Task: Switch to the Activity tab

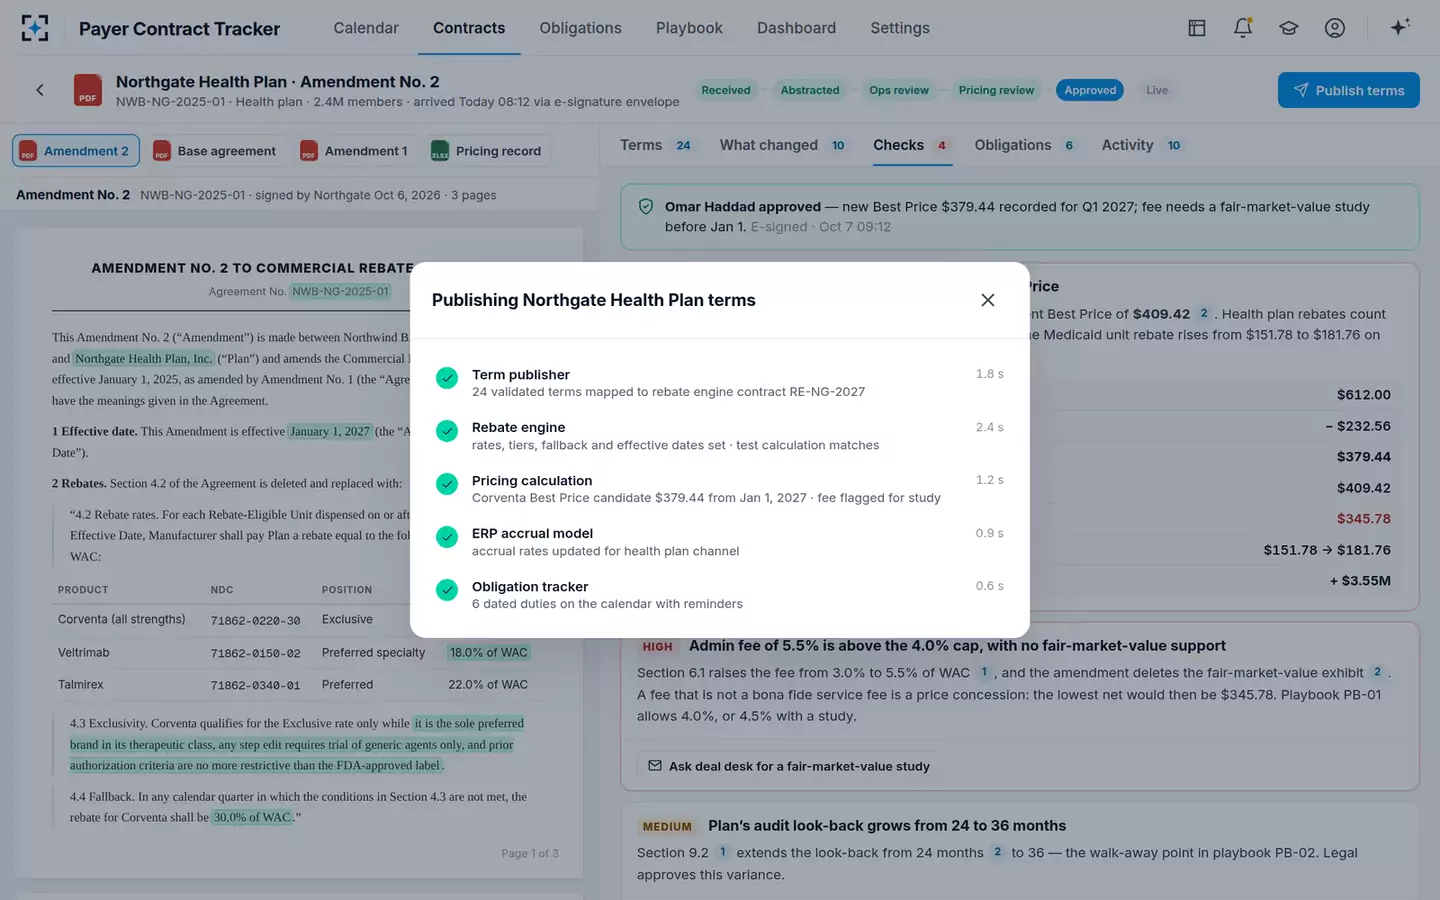Action: [x=1142, y=145]
